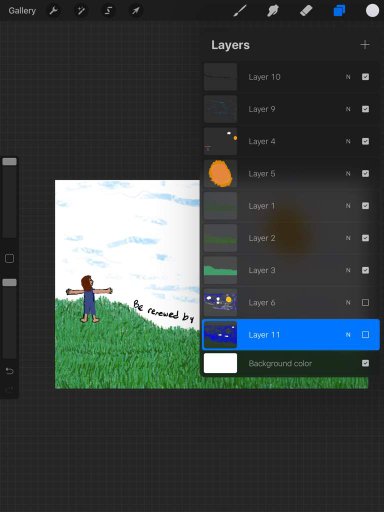Open the Adjustments magic wand menu
This screenshot has height=512, width=384.
81,11
